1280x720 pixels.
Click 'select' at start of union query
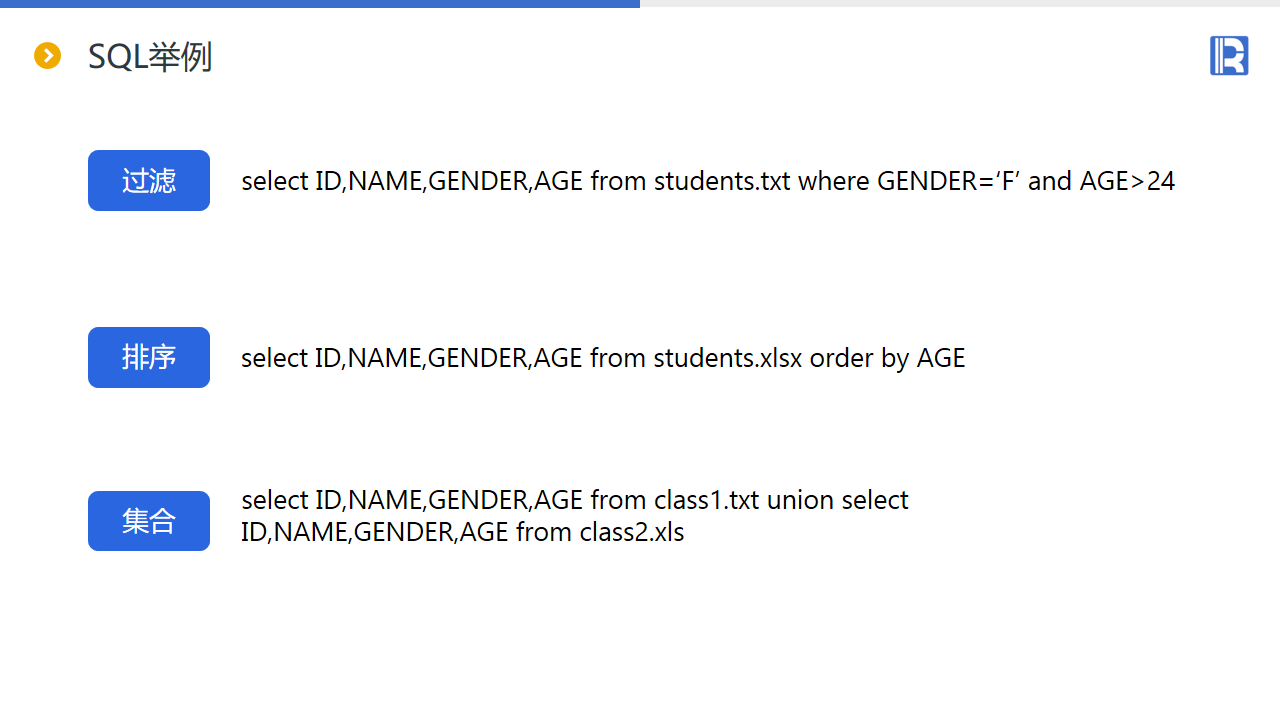275,500
